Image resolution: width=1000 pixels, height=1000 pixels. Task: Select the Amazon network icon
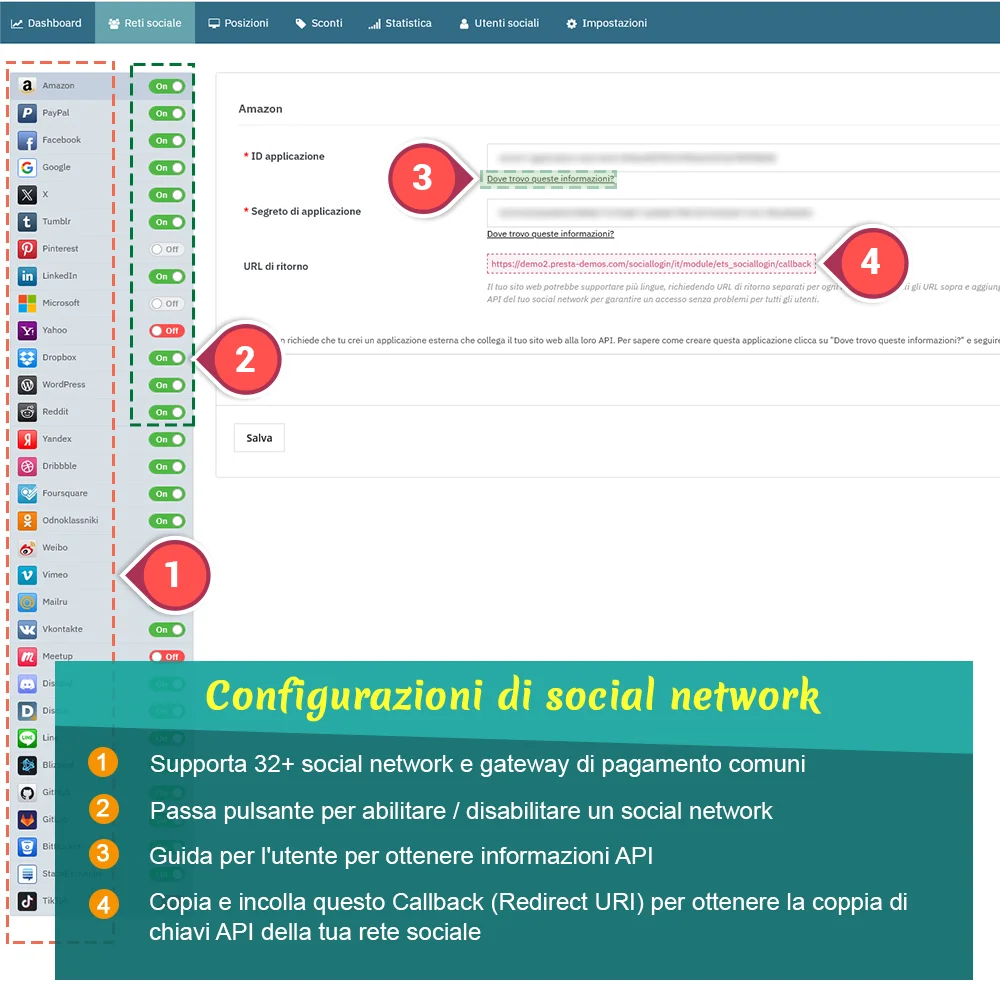click(x=27, y=86)
